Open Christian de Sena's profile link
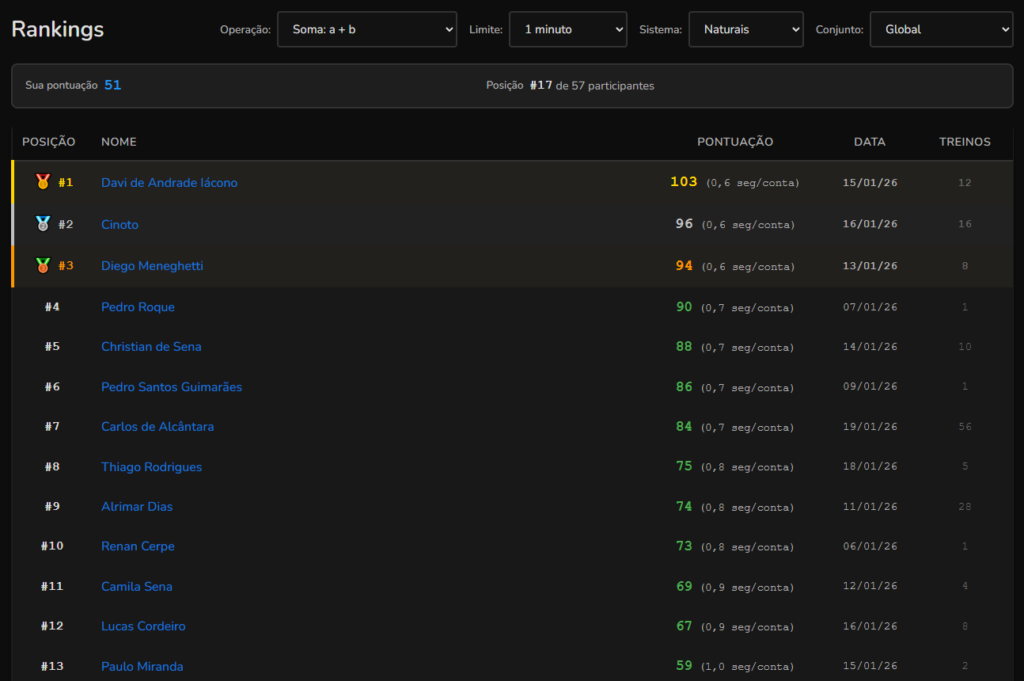The image size is (1024, 681). coord(151,347)
